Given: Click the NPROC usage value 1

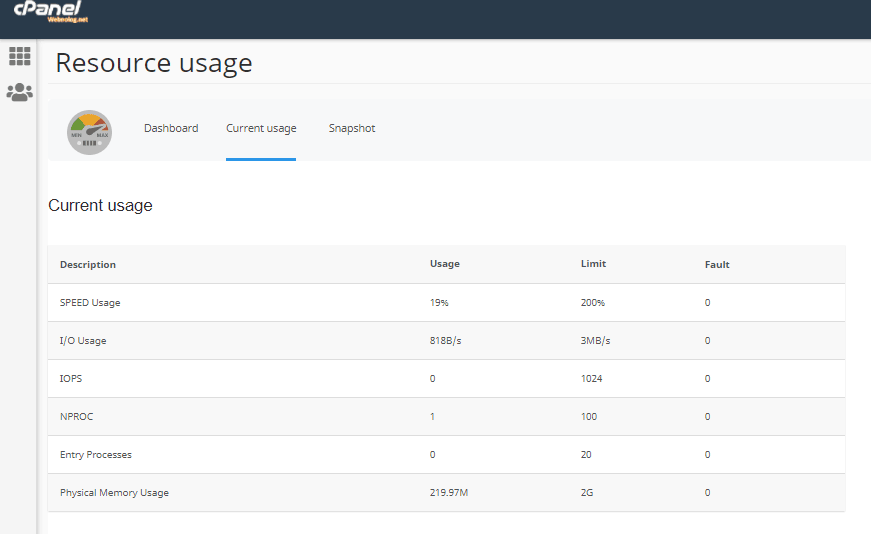Looking at the screenshot, I should pyautogui.click(x=432, y=417).
